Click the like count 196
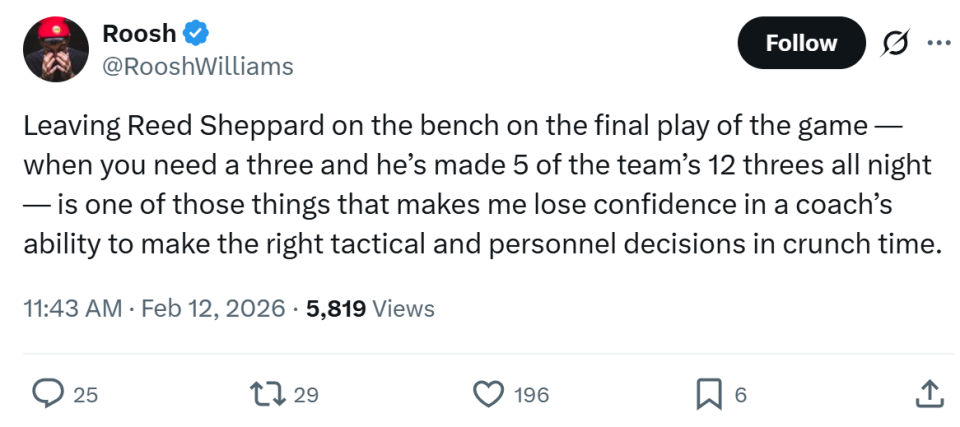Viewport: 960px width, 427px height. 531,395
